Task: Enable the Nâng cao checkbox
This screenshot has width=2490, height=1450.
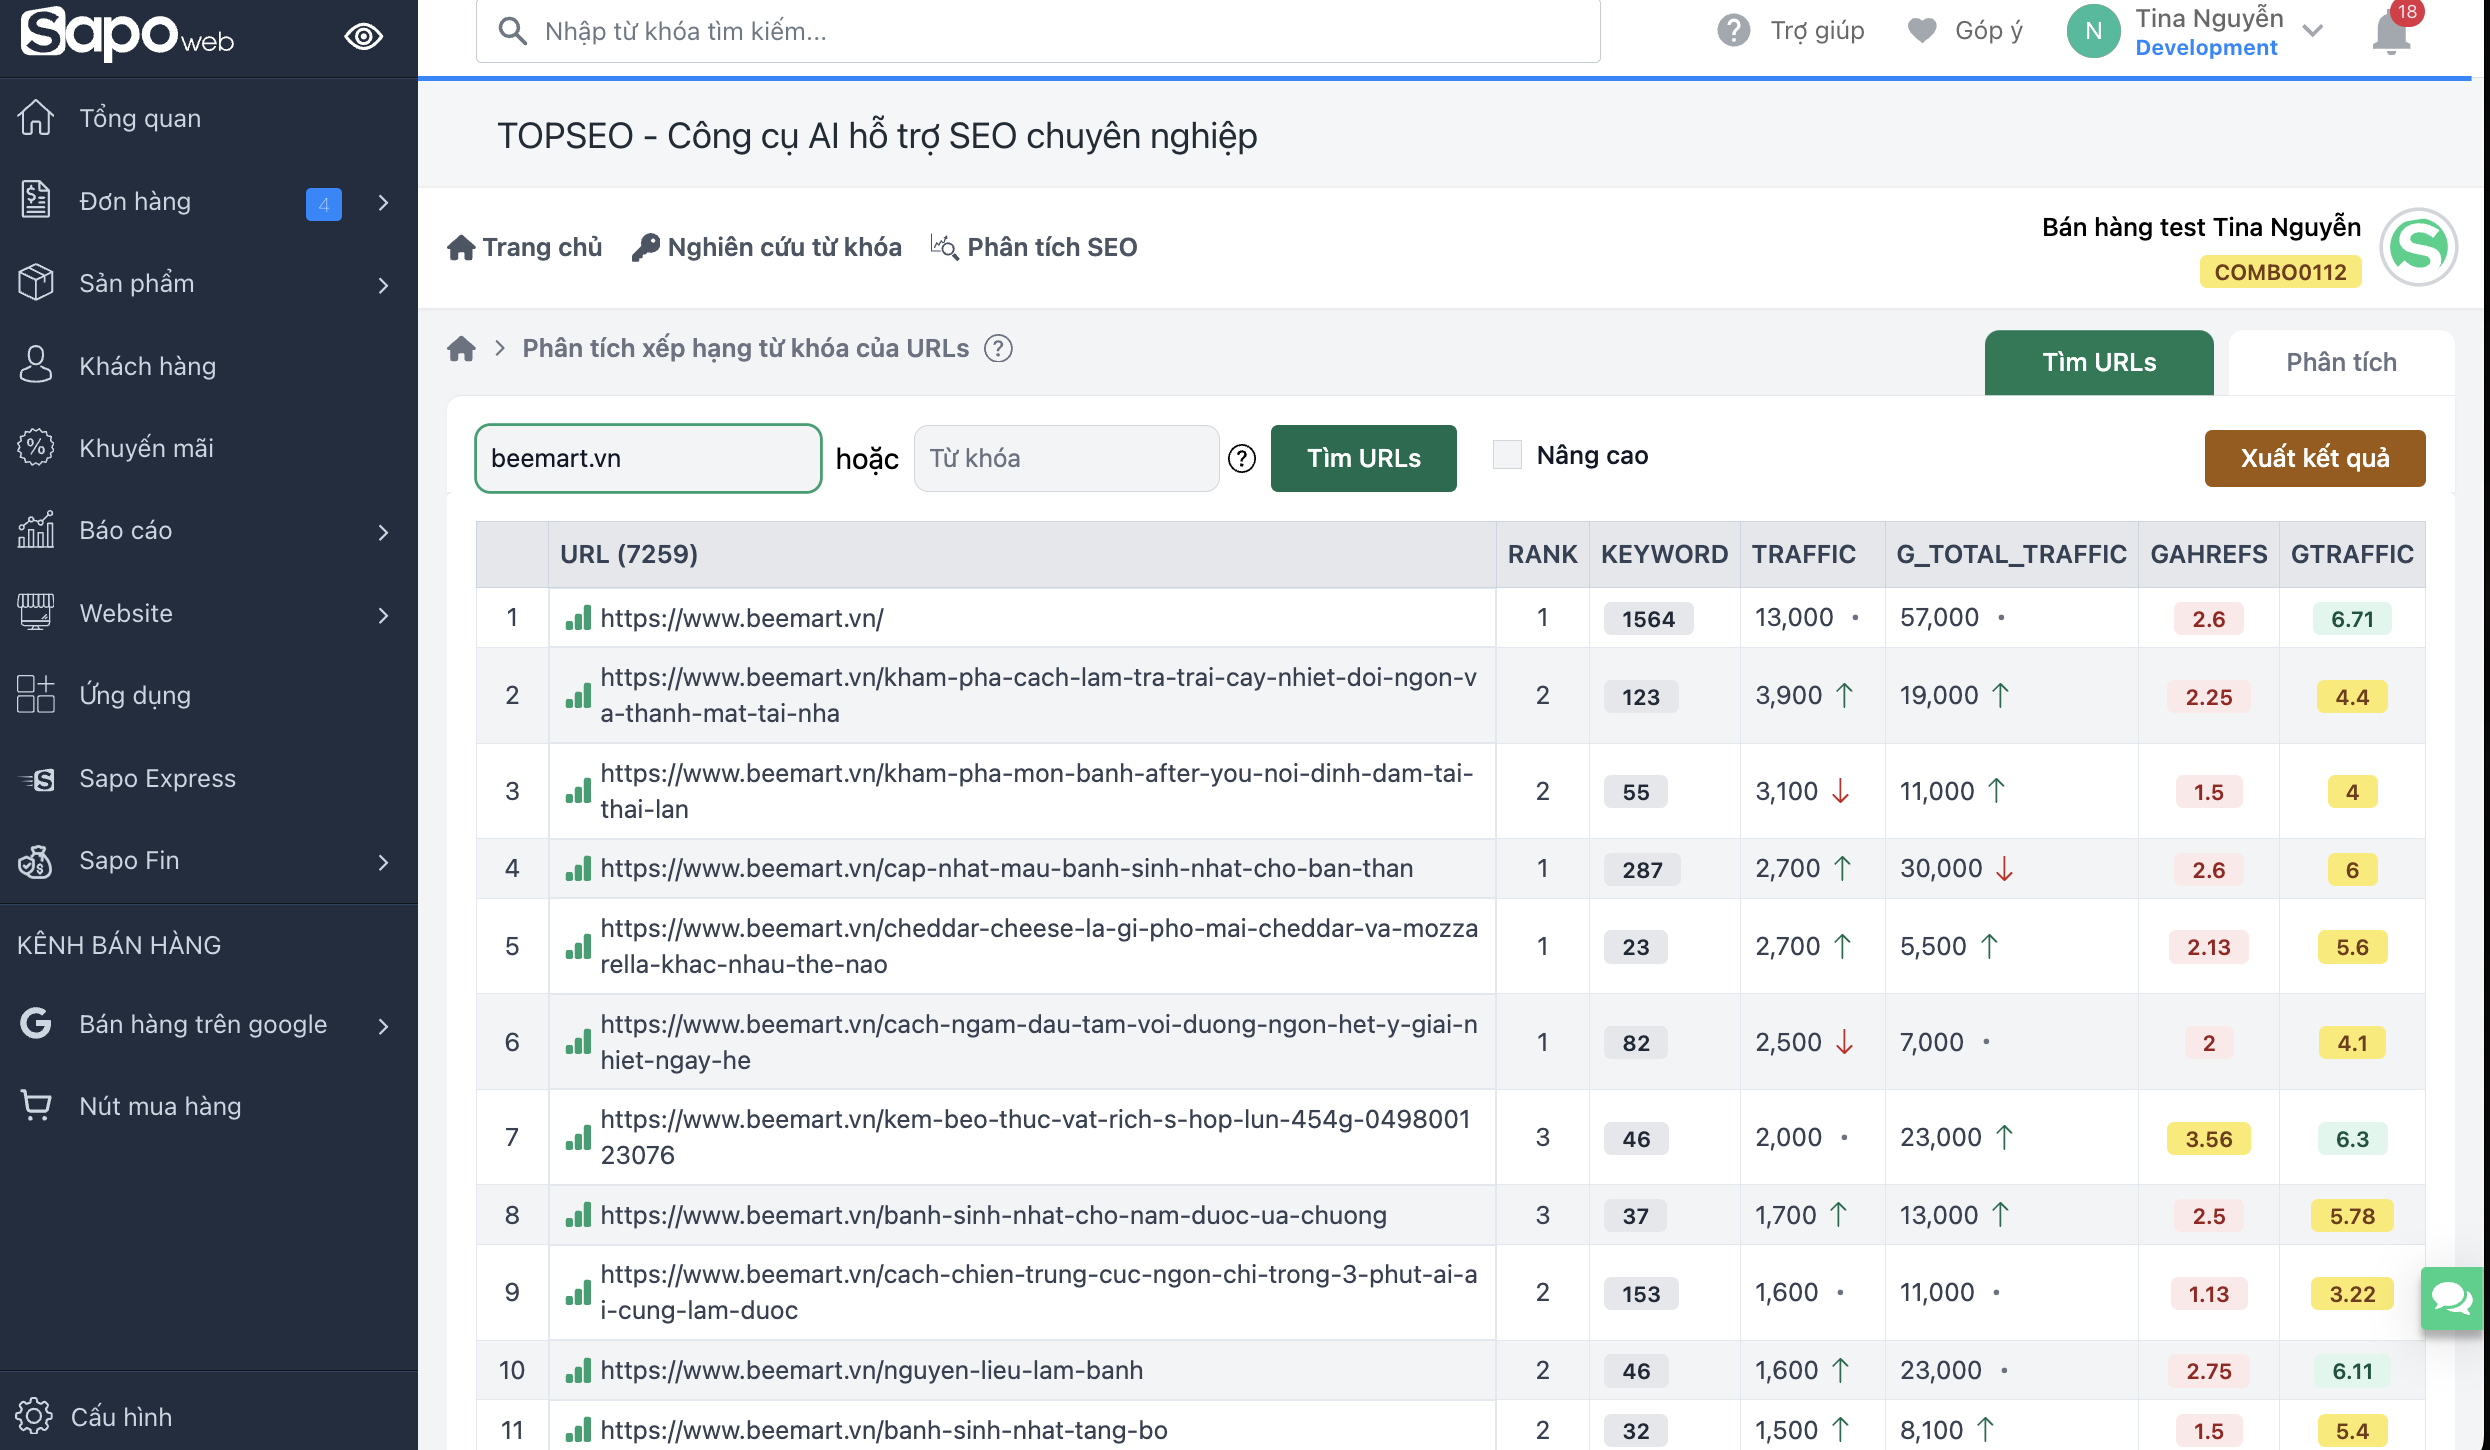Action: 1506,455
